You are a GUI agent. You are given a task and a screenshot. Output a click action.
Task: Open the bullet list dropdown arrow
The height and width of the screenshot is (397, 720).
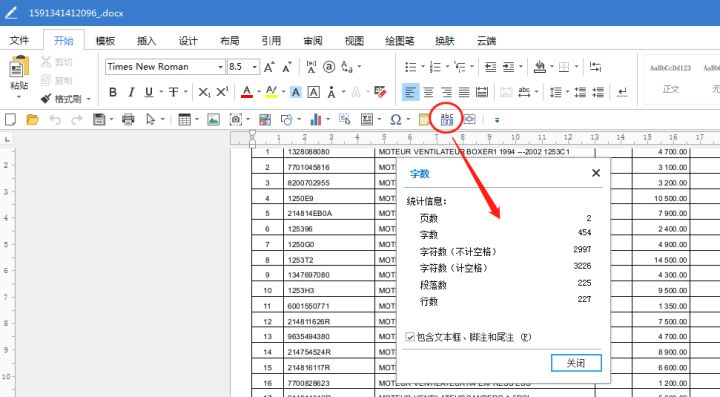point(422,67)
